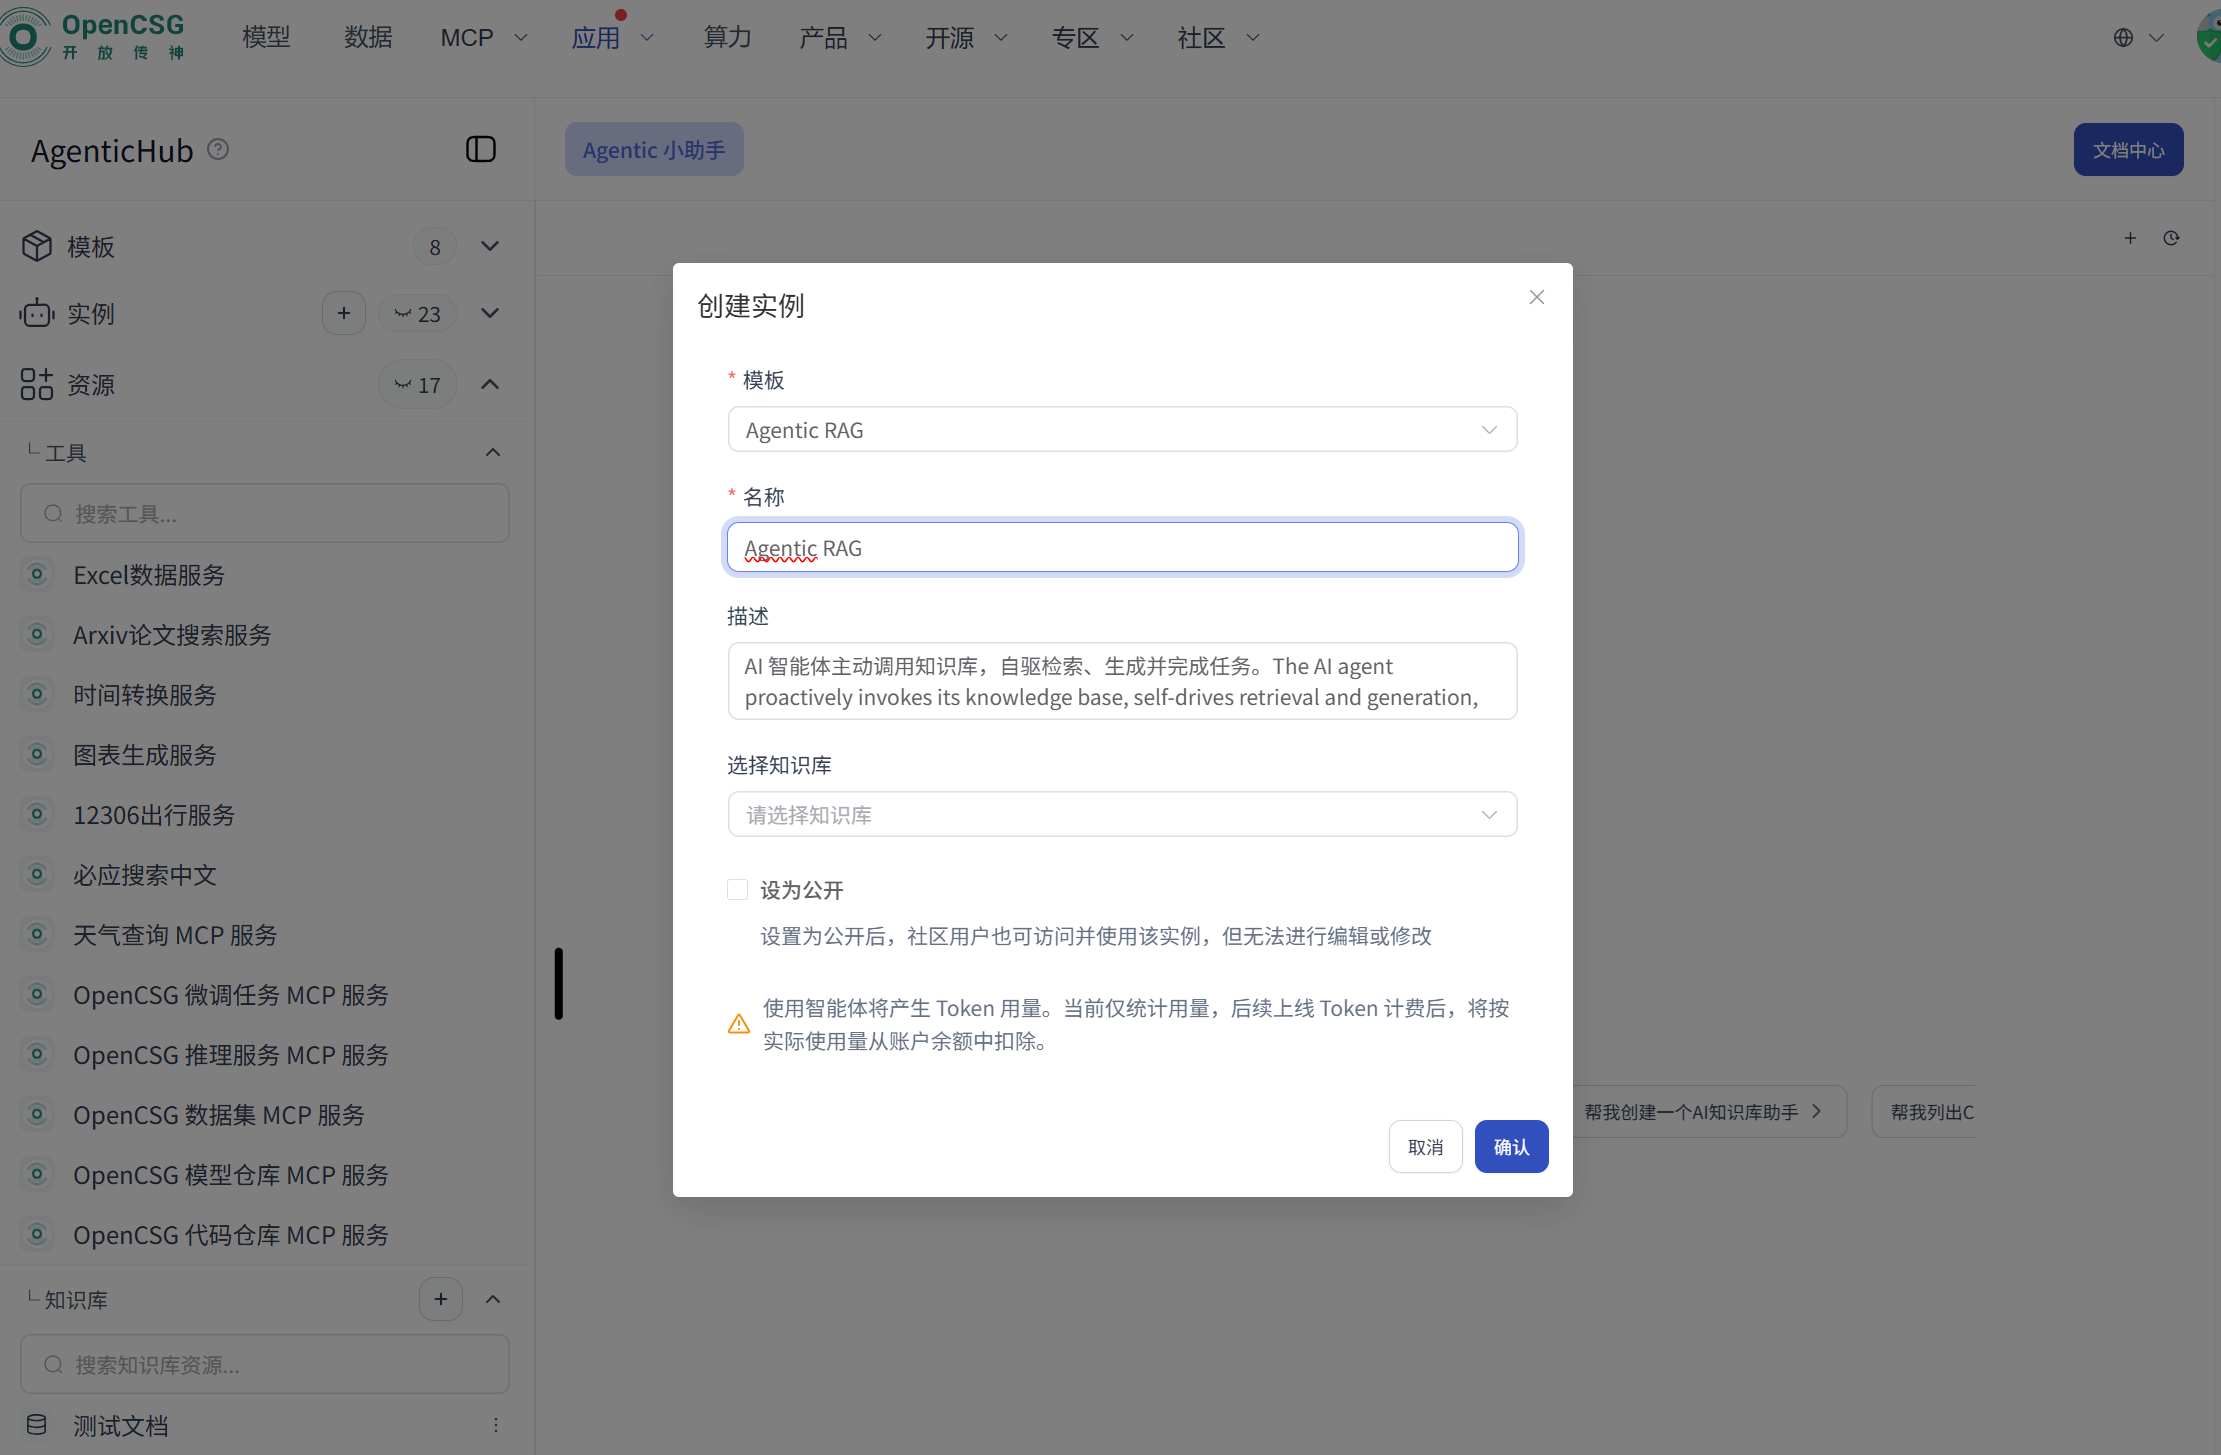Collapse the 工具 section
2221x1455 pixels.
click(492, 452)
